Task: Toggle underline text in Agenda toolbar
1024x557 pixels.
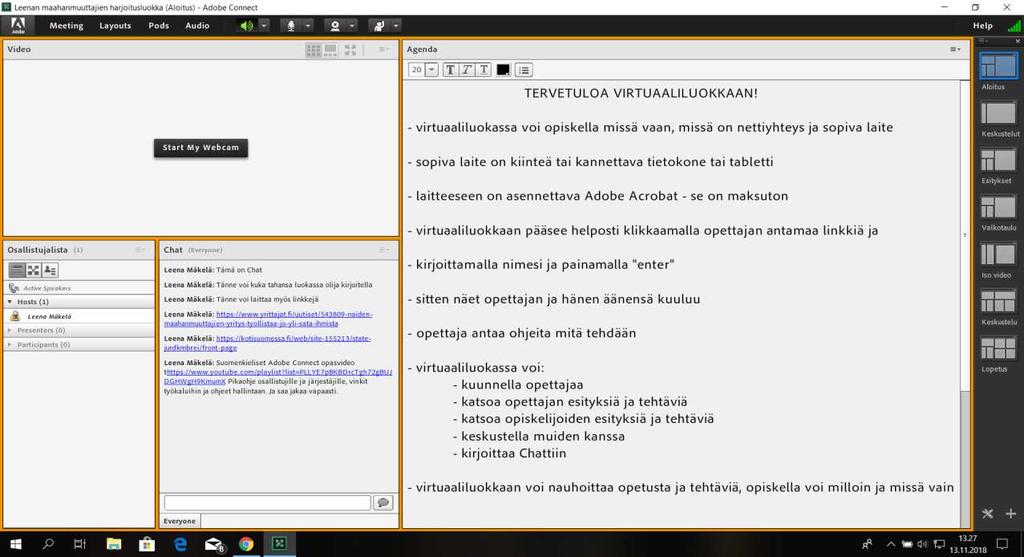Action: pyautogui.click(x=484, y=70)
